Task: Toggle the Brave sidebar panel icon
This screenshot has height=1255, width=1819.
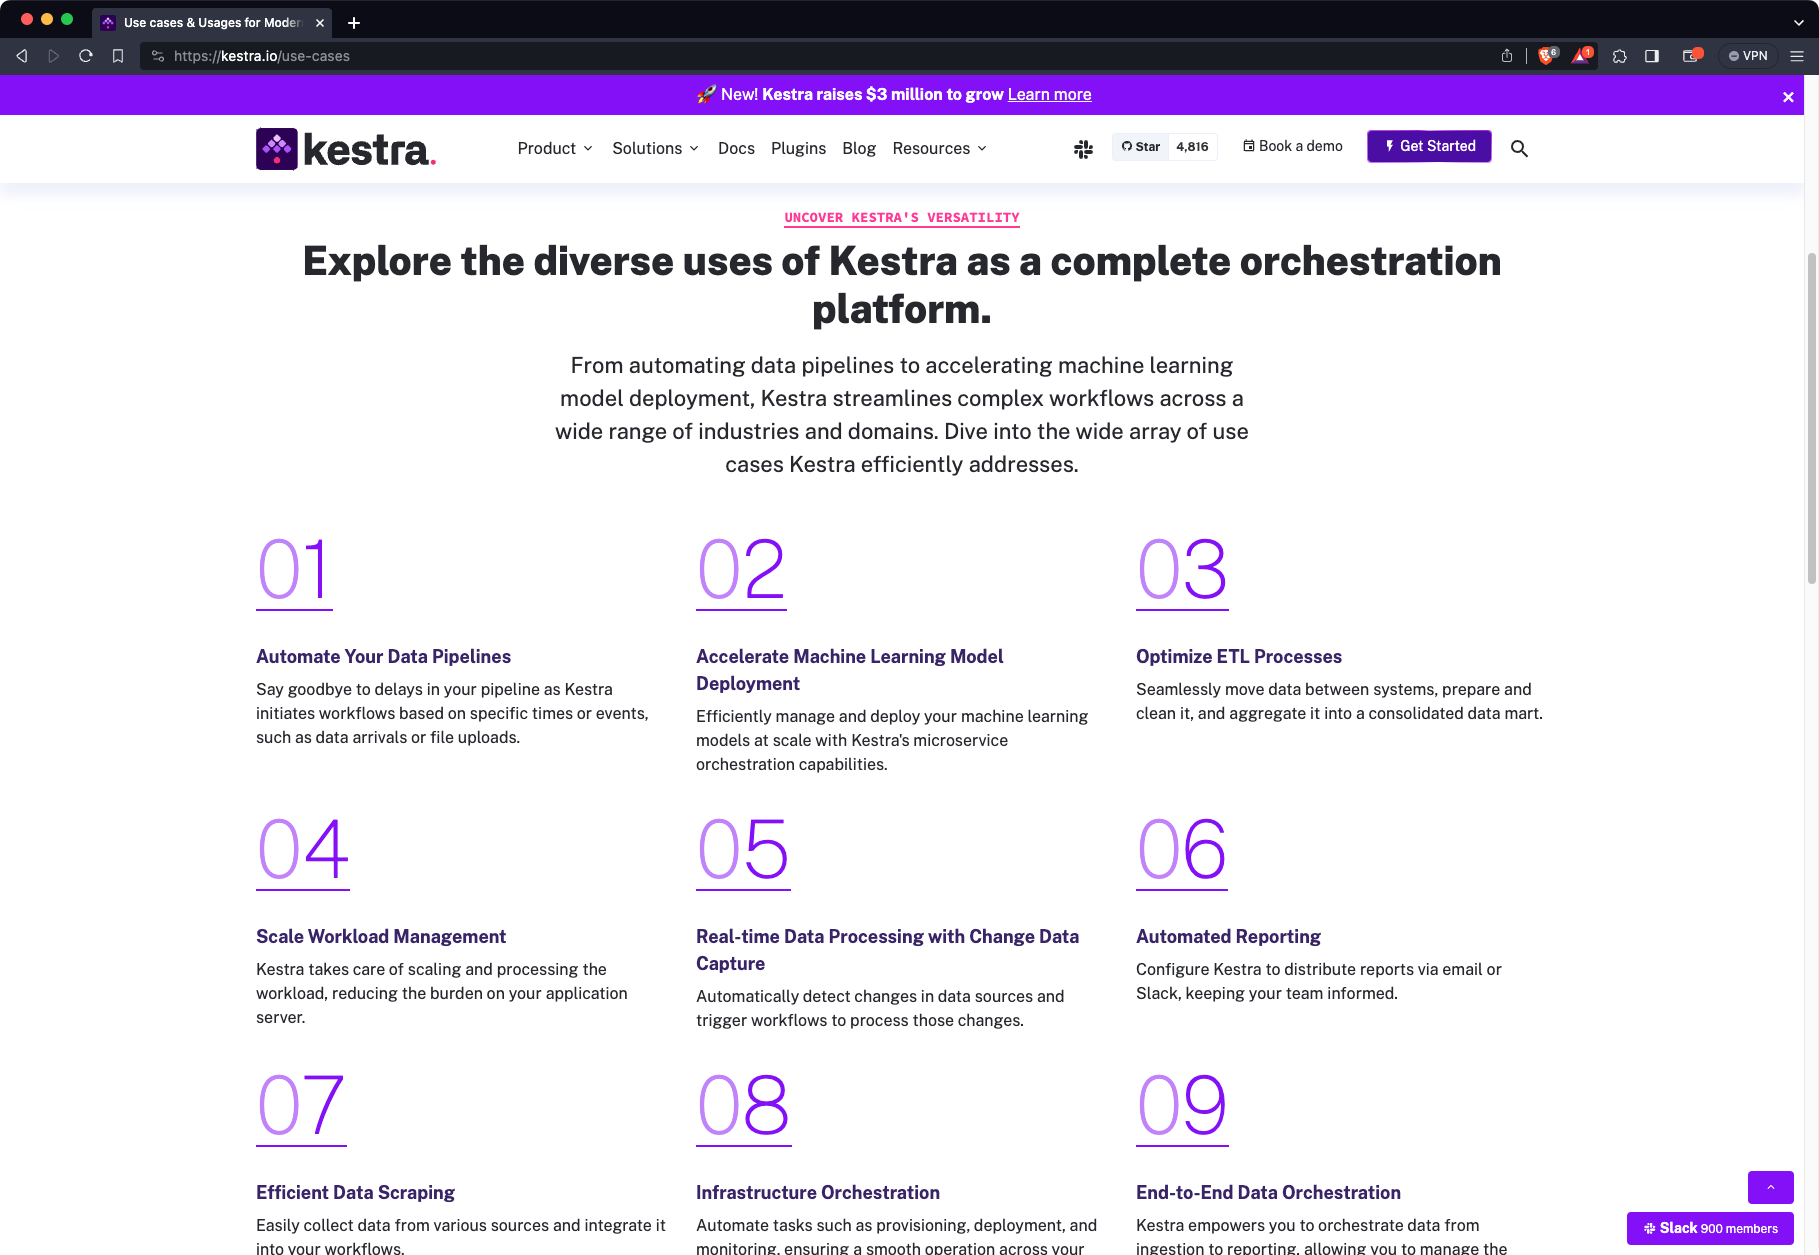Action: click(x=1652, y=56)
